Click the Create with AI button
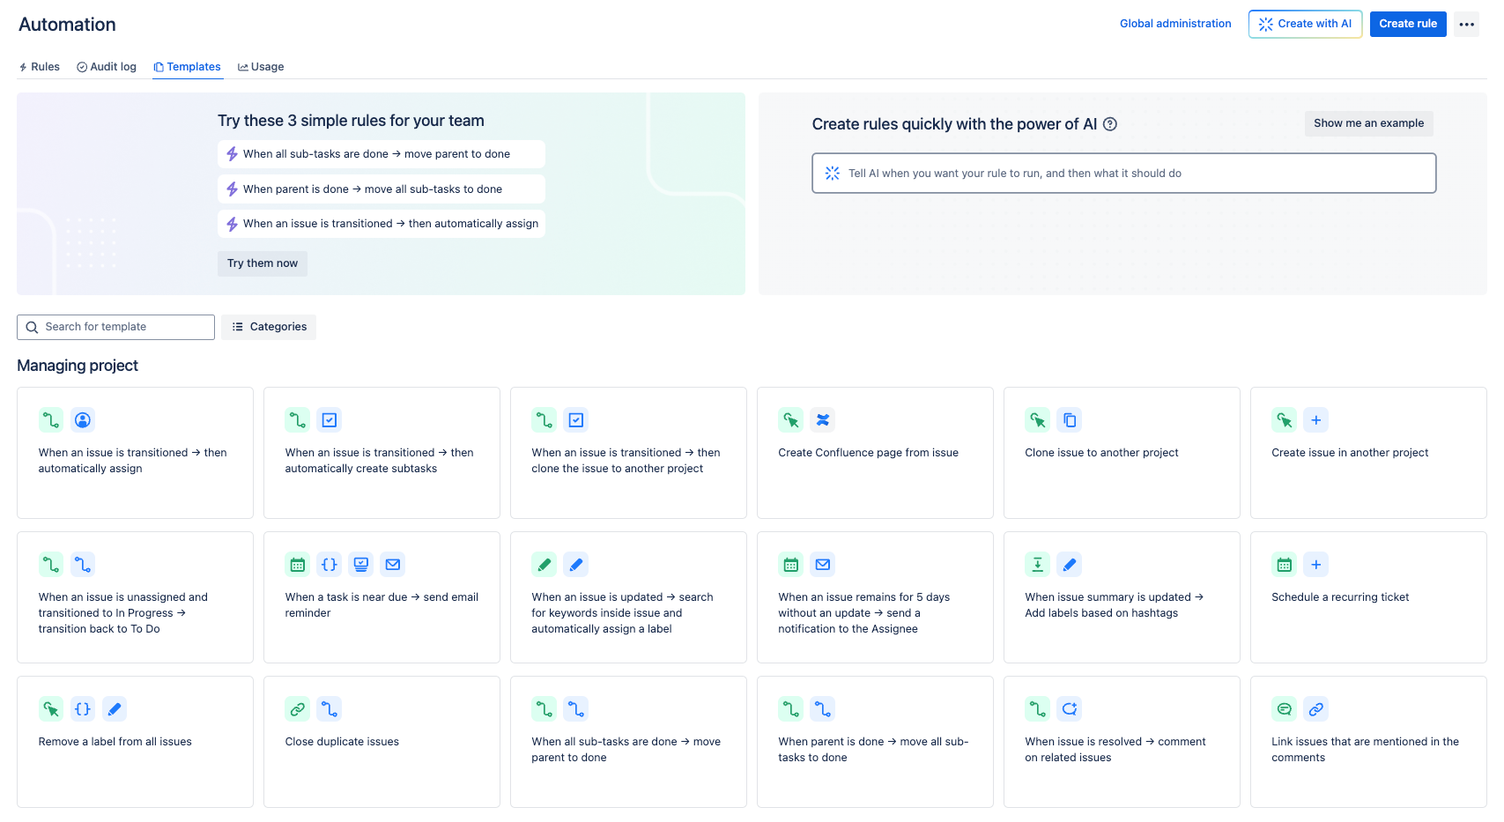The height and width of the screenshot is (822, 1504). [x=1305, y=24]
